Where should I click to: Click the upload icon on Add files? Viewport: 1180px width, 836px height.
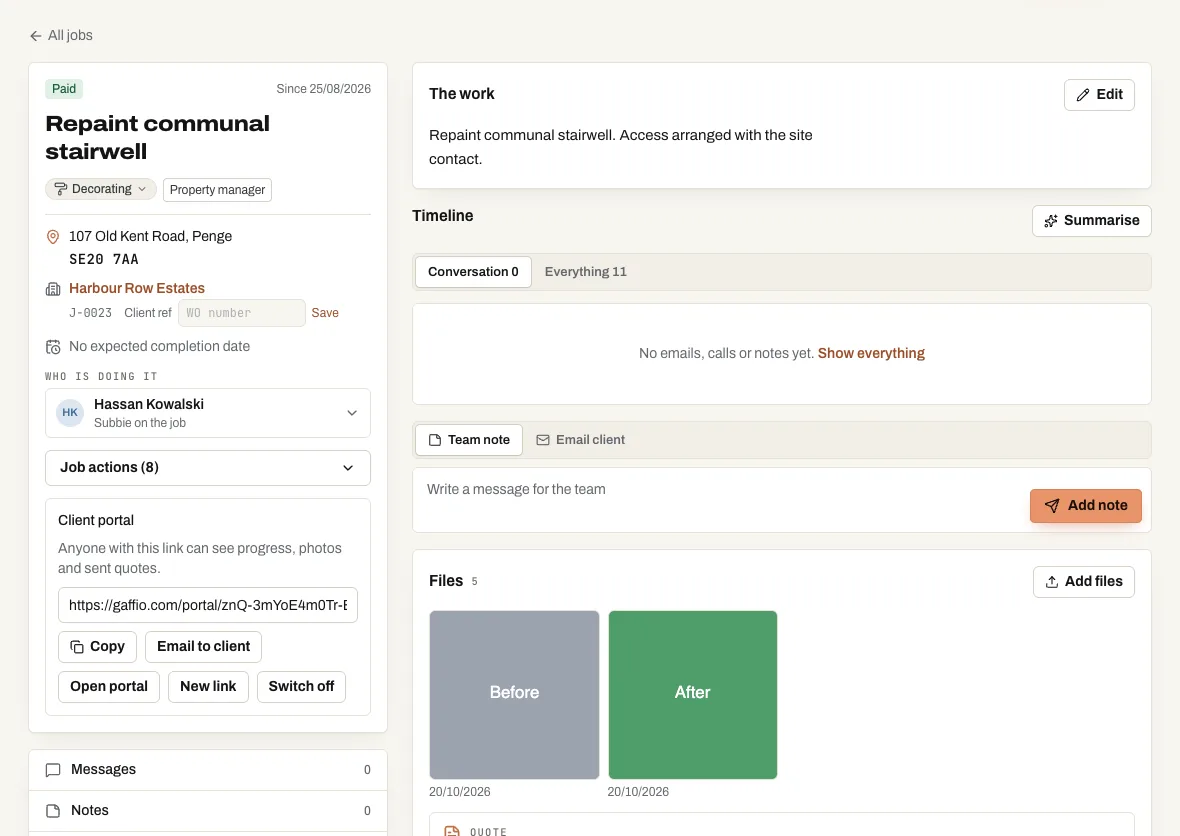(x=1052, y=582)
